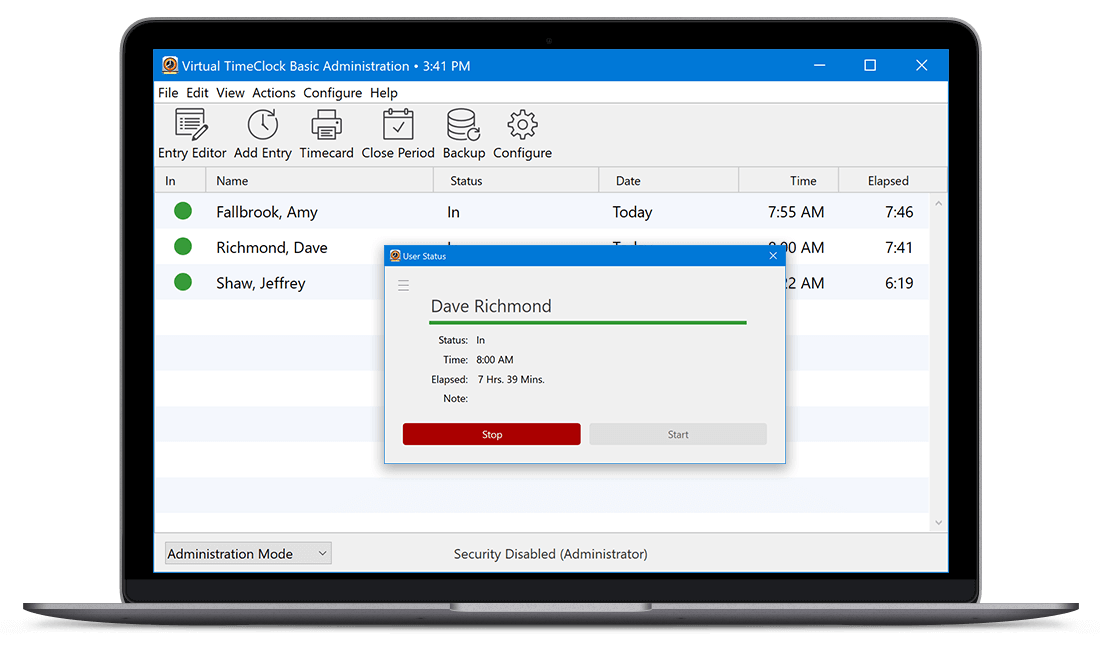Click the 8:00 AM time value in dialog
Screen dimensions: 1100x652
pos(495,359)
